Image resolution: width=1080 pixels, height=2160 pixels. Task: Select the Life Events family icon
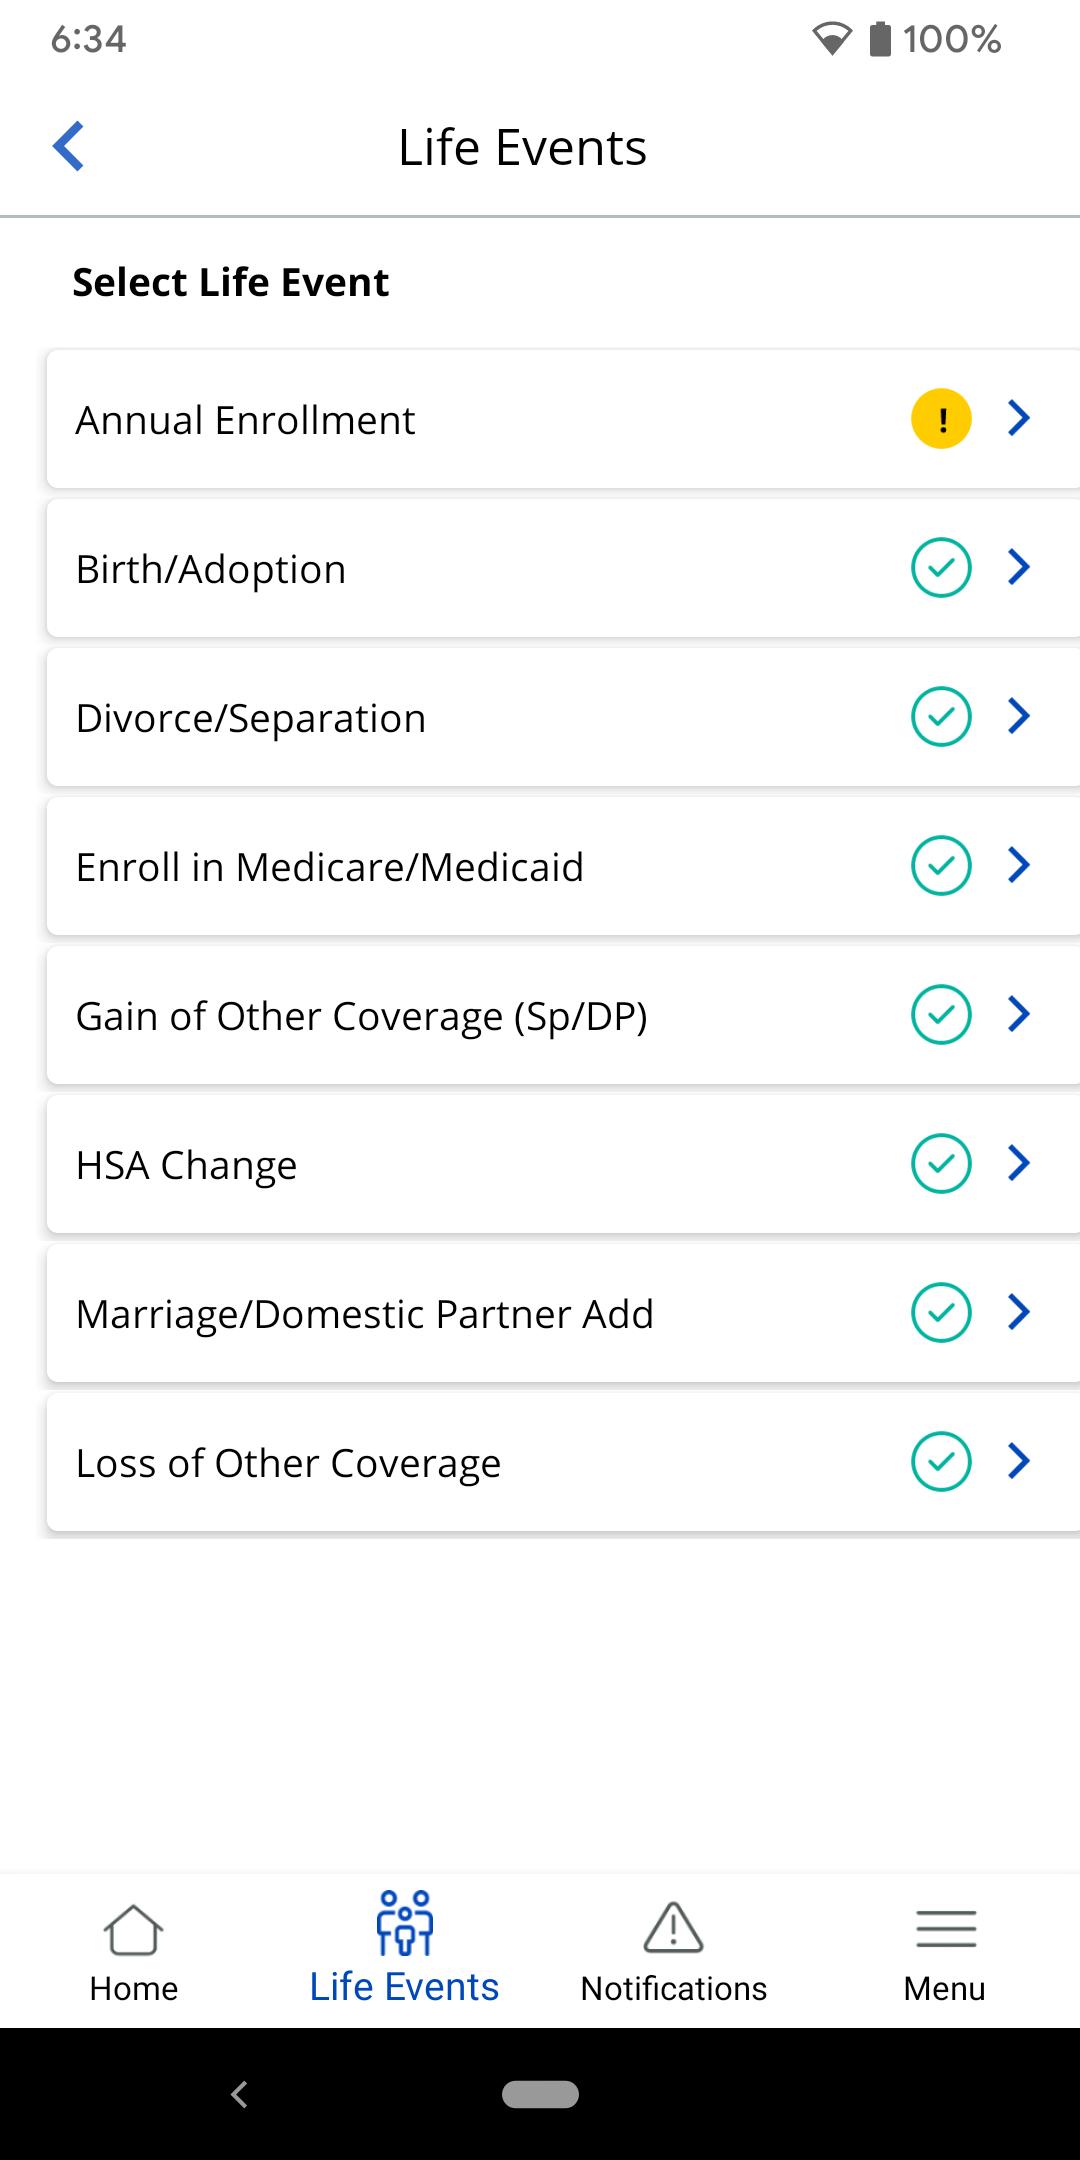click(x=404, y=1922)
